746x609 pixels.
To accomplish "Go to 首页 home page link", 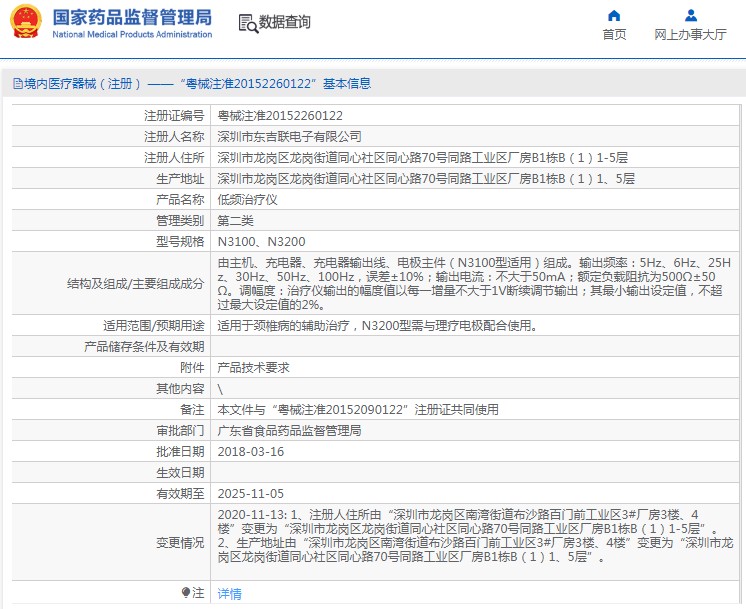I will (x=614, y=34).
